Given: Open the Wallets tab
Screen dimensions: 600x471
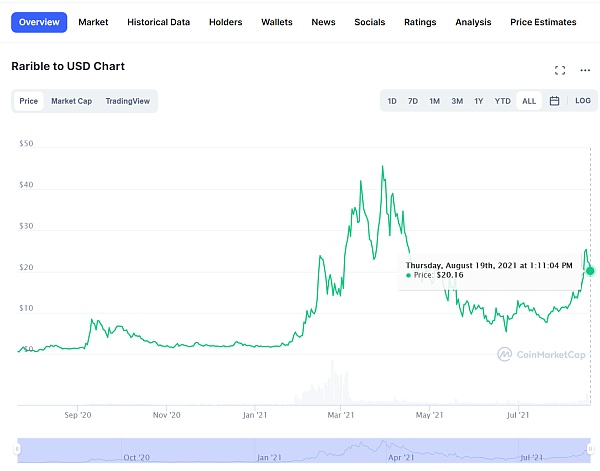Looking at the screenshot, I should (277, 22).
